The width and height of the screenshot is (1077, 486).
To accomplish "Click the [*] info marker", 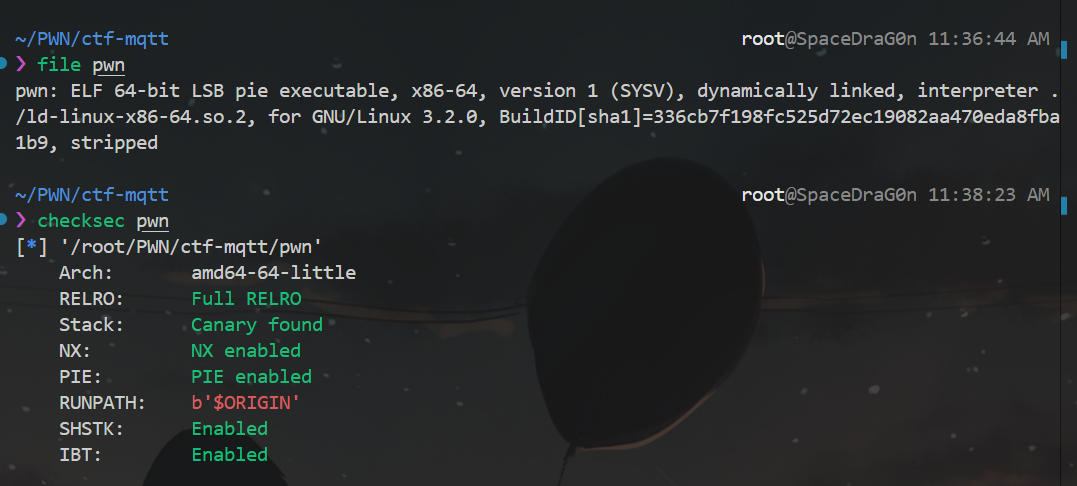I will pos(32,247).
